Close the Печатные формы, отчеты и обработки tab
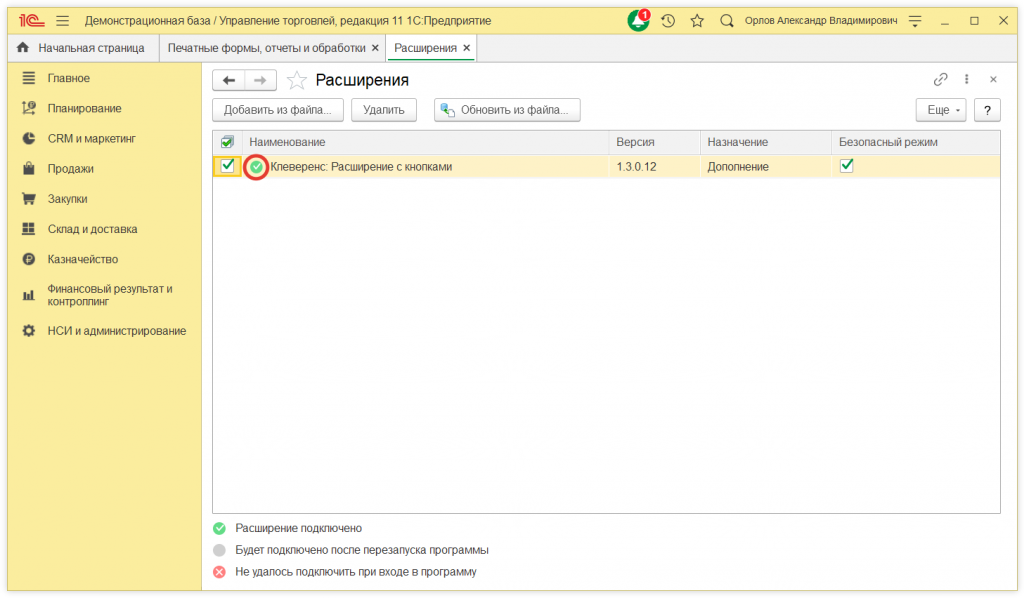Image resolution: width=1024 pixels, height=598 pixels. (x=375, y=47)
